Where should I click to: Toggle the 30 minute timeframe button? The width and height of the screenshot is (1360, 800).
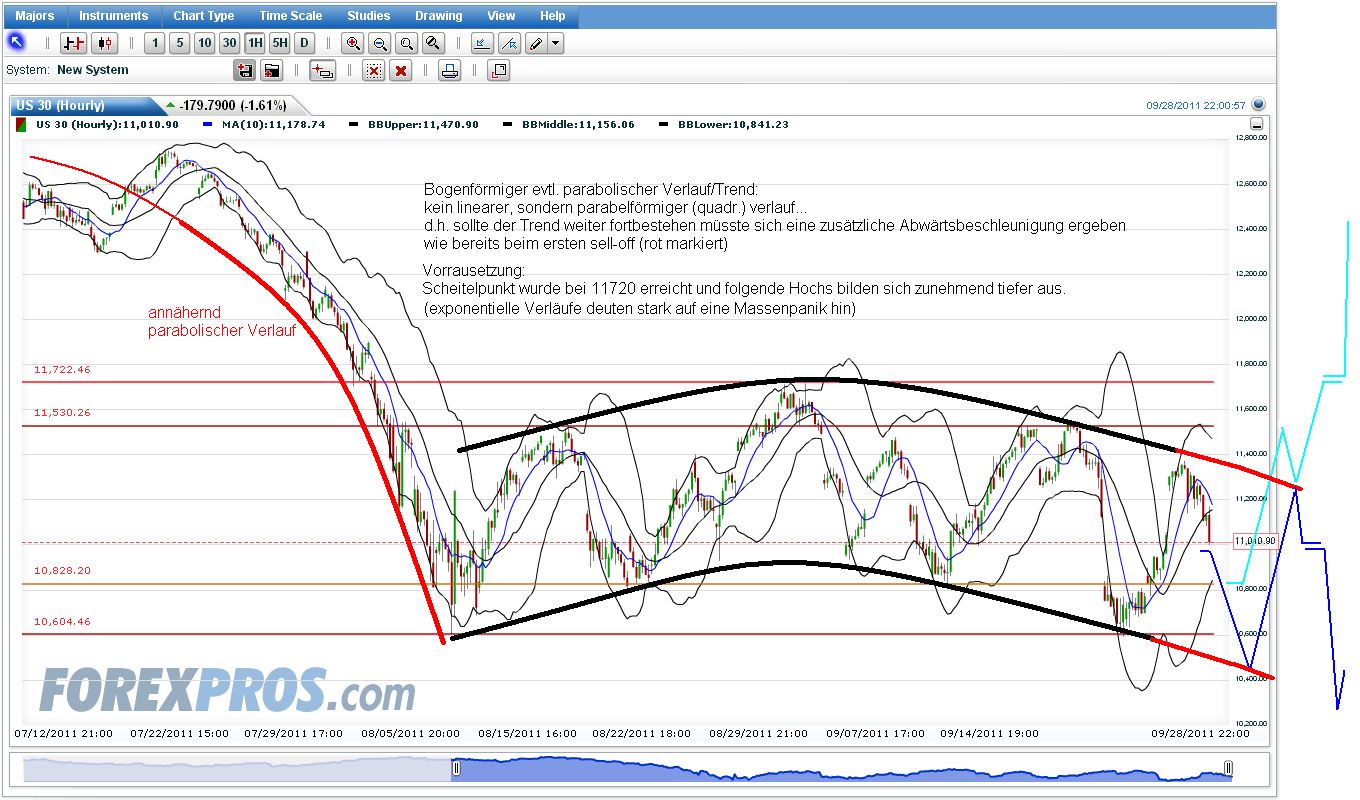(x=229, y=43)
